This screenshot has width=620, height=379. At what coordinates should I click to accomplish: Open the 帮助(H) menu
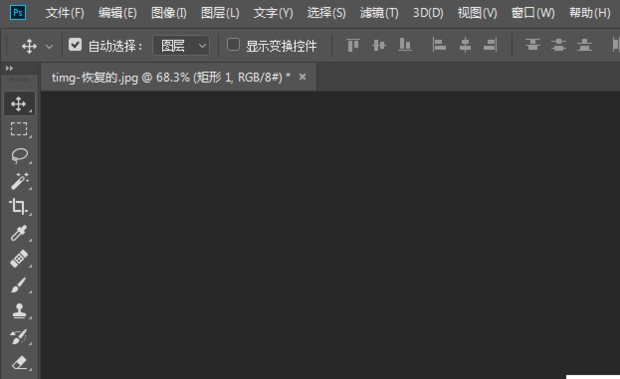(x=590, y=13)
